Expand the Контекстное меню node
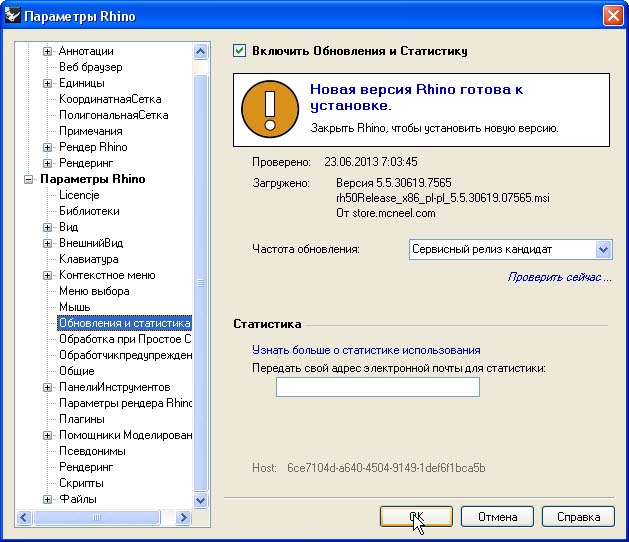Screen dimensions: 629x542 (47, 276)
